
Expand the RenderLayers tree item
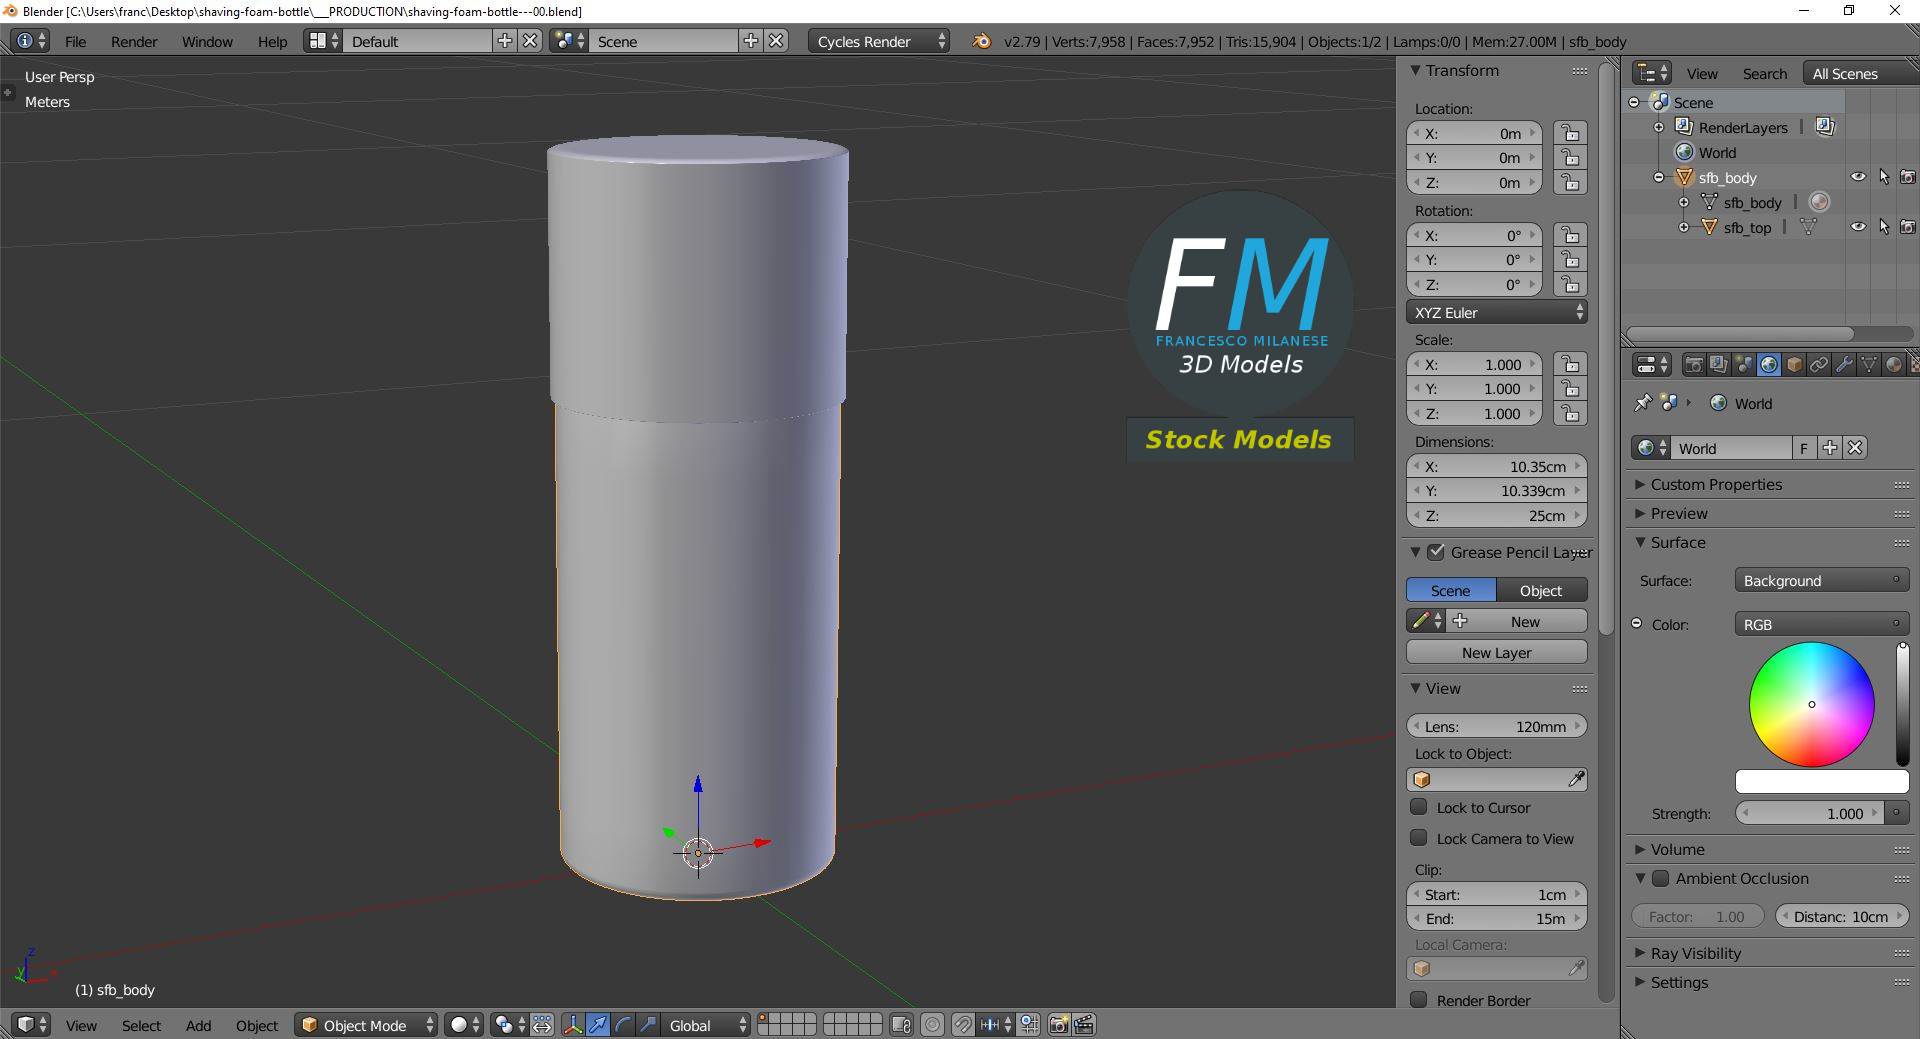point(1659,127)
